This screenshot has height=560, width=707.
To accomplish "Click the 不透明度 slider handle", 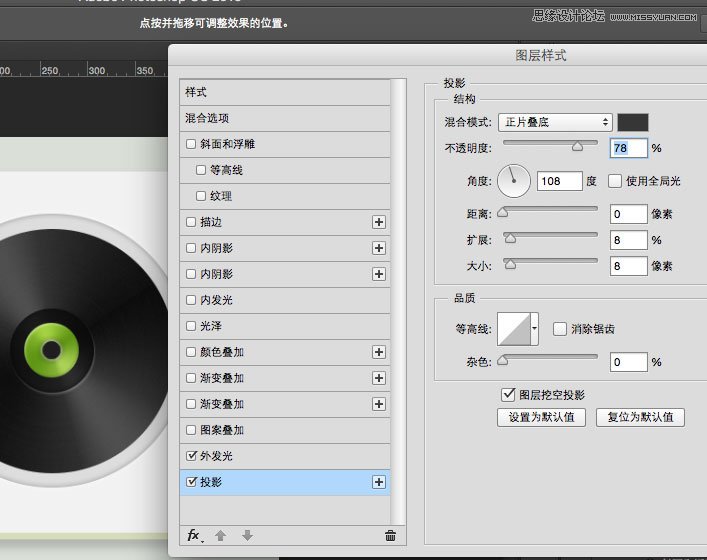I will coord(578,146).
